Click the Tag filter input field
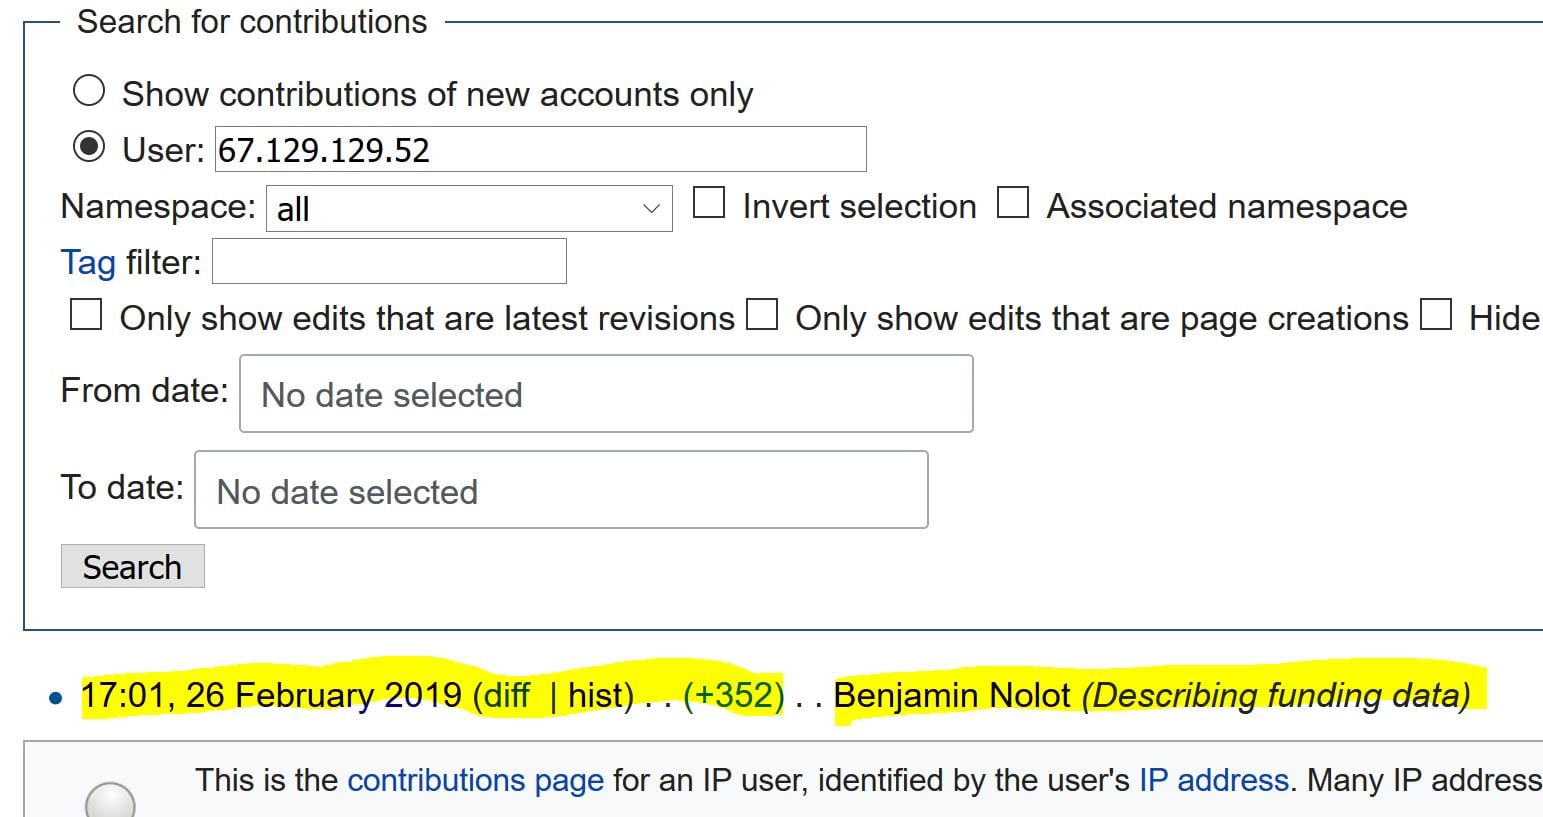1543x817 pixels. coord(389,261)
